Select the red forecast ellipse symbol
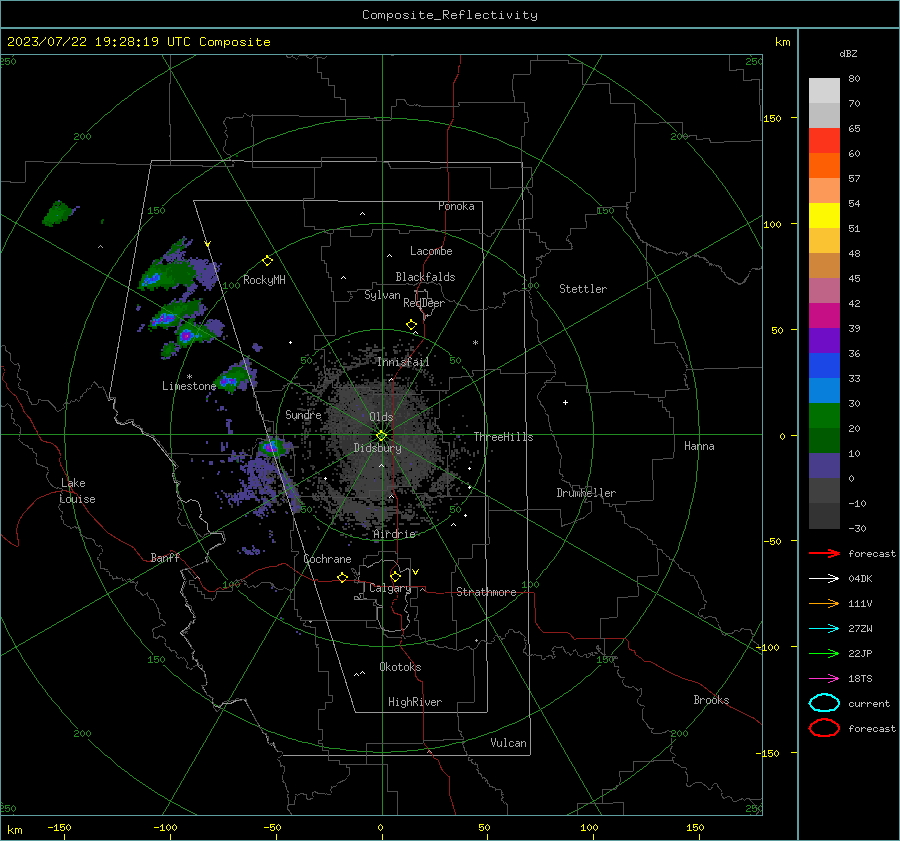900x841 pixels. [824, 728]
